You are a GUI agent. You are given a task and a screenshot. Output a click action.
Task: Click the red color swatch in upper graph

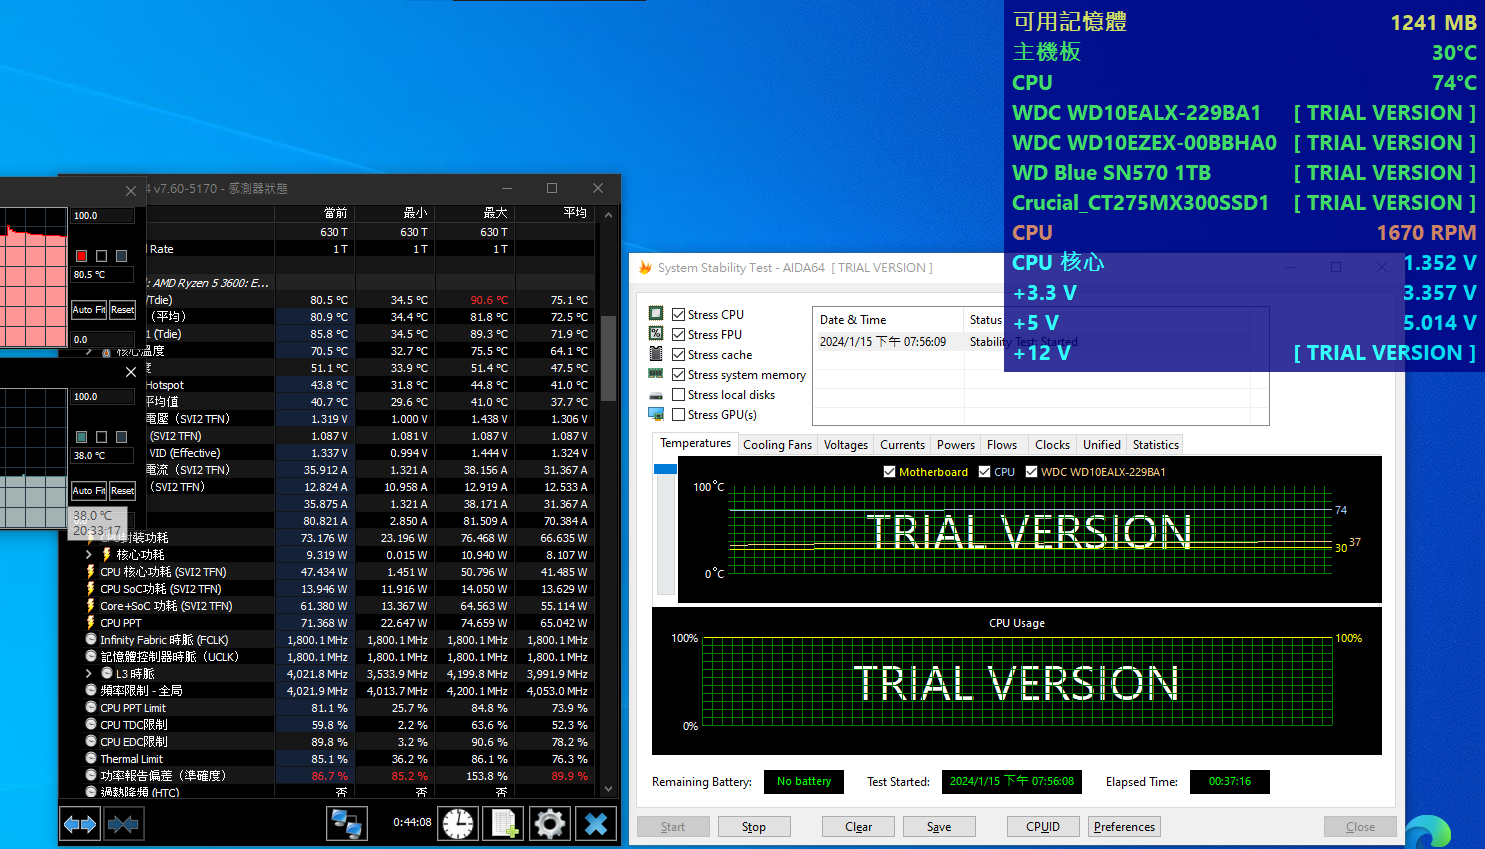point(82,256)
